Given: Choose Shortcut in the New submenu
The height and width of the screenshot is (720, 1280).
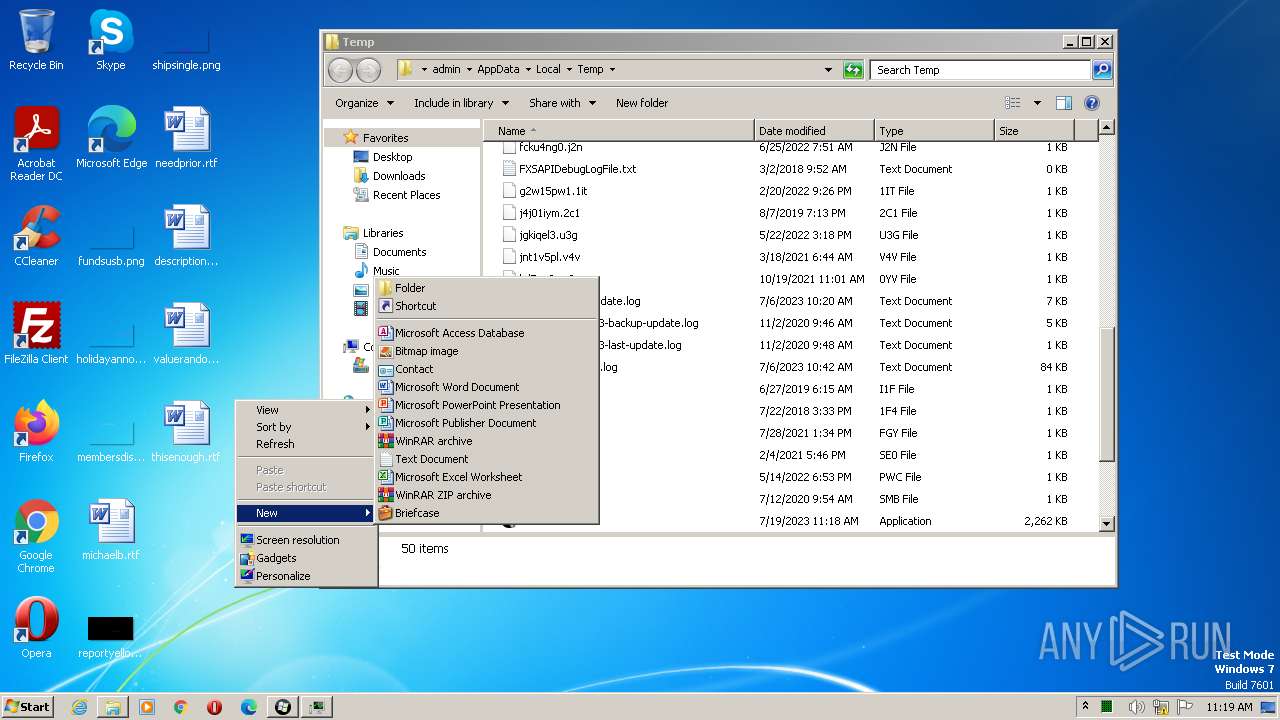Looking at the screenshot, I should (x=487, y=306).
